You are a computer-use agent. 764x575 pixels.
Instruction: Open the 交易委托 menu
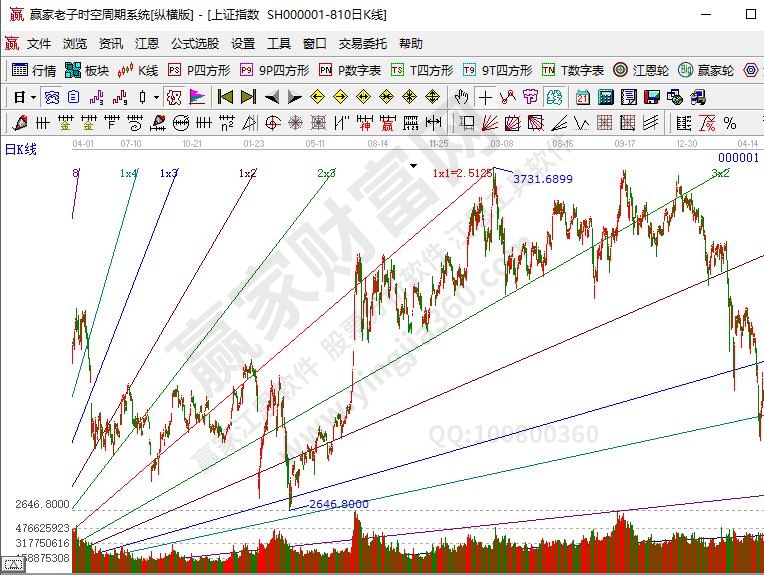(x=361, y=44)
